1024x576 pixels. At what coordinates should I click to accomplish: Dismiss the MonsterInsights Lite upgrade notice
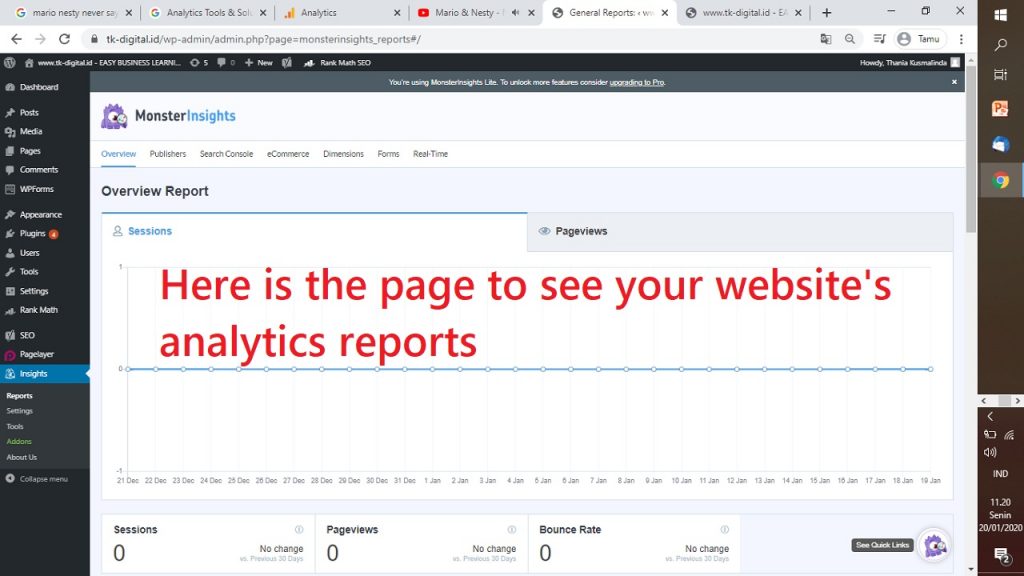pos(954,82)
